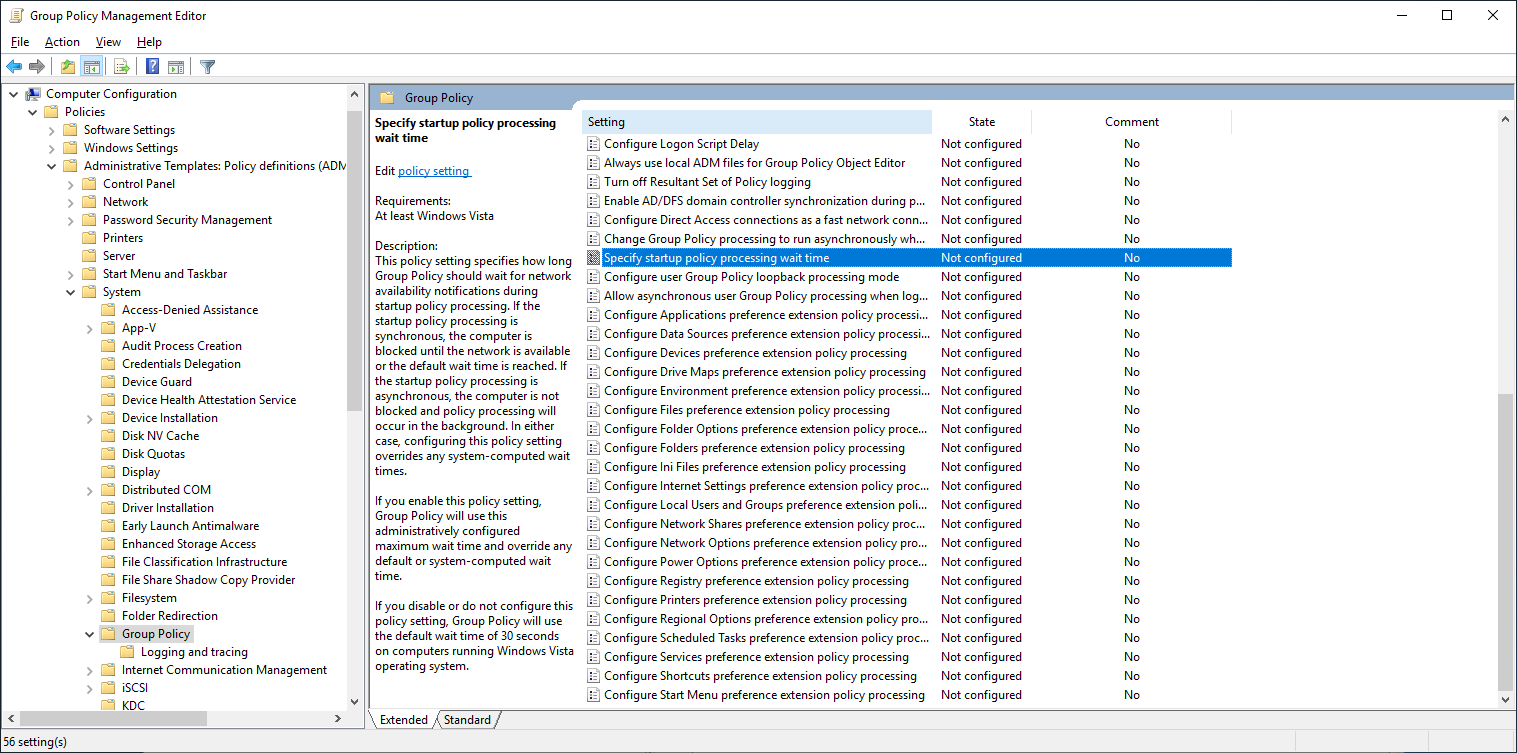
Task: Click the policy icon beside Configure Logon Script Delay
Action: (x=593, y=144)
